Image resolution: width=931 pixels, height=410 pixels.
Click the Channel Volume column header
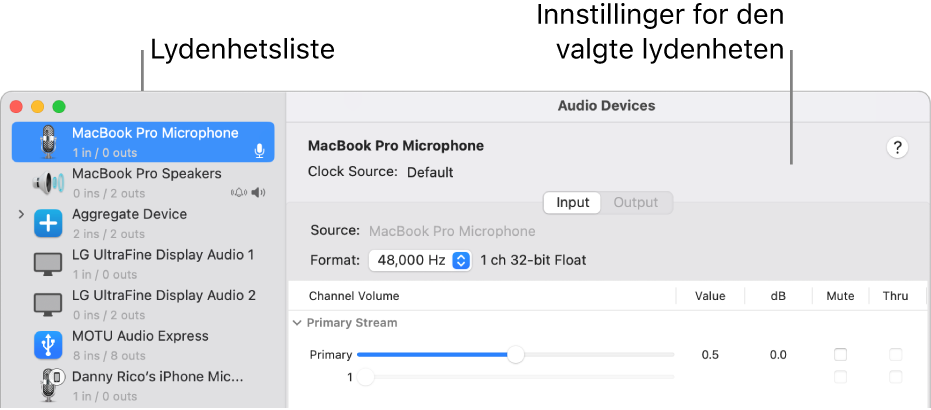(354, 296)
